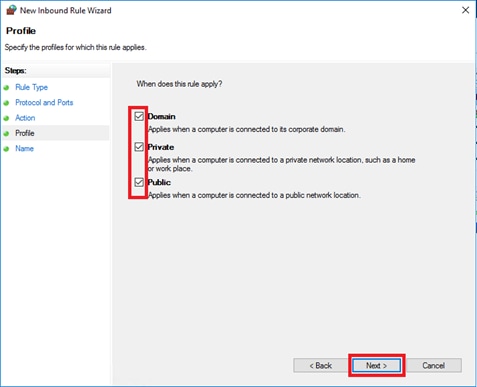The width and height of the screenshot is (477, 387).
Task: Cancel the New Inbound Rule Wizard
Action: tap(433, 366)
